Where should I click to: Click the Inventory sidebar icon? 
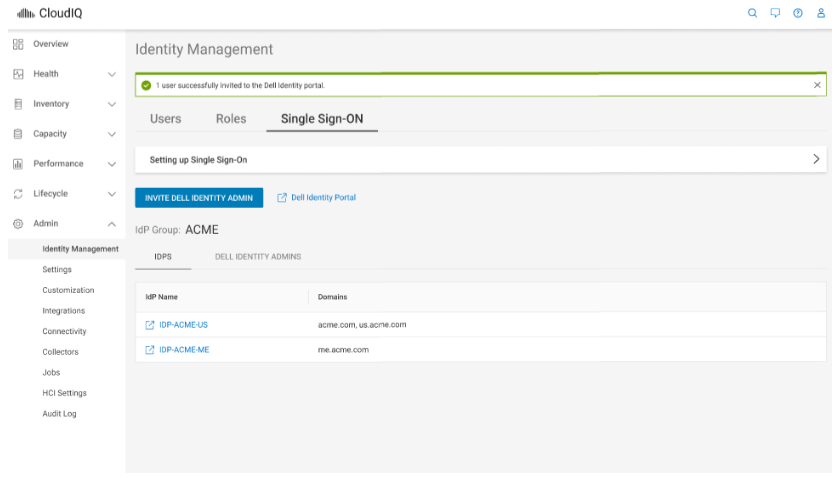click(18, 104)
